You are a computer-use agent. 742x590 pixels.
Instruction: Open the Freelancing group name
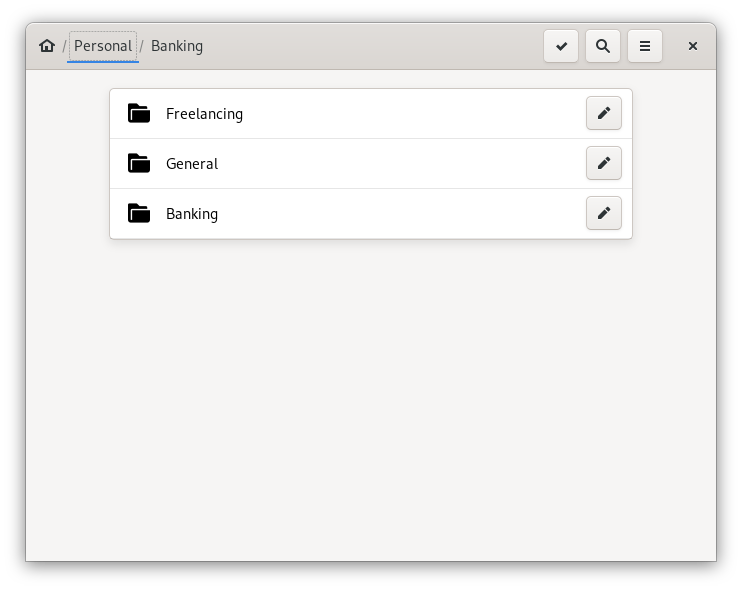204,114
